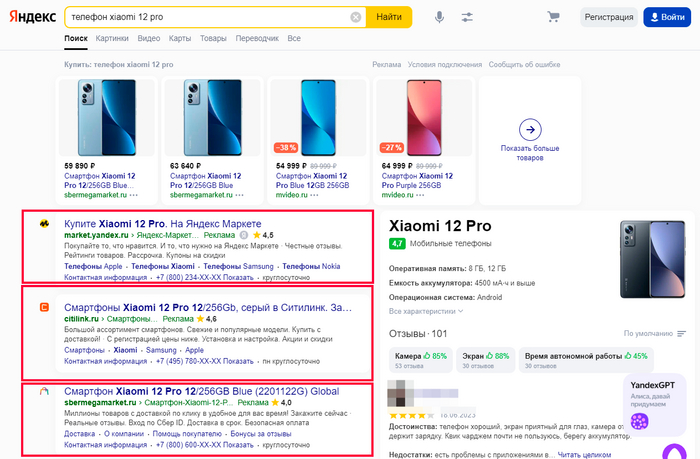Open the sort icon next to По умолчанию
Viewport: 700px width, 459px height.
(x=681, y=334)
